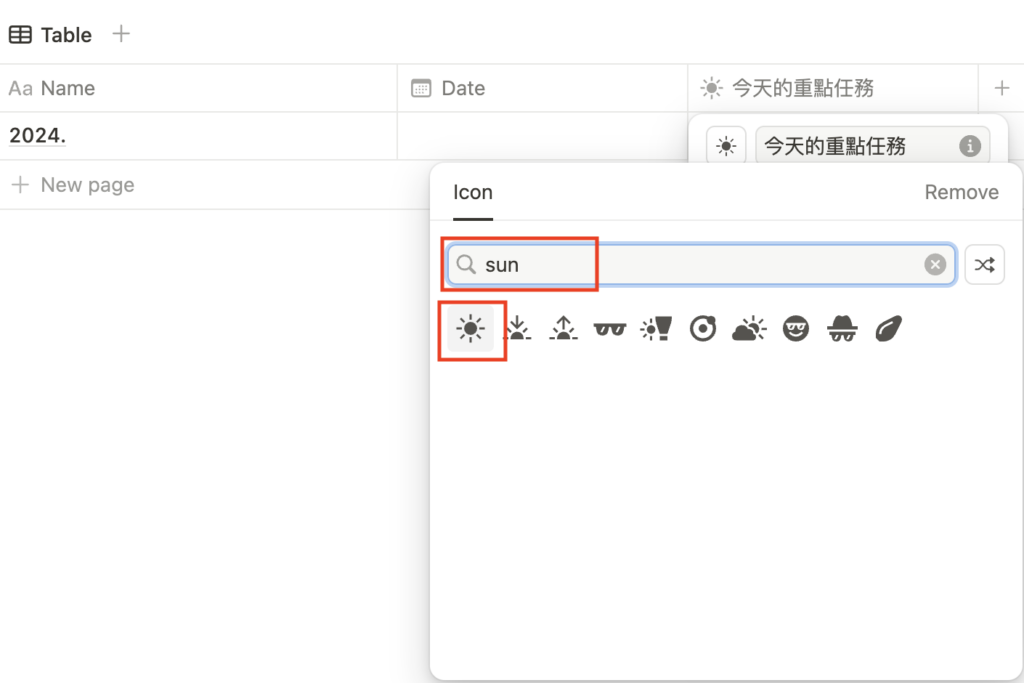Open the Table view tab
This screenshot has height=683, width=1024.
pyautogui.click(x=51, y=35)
